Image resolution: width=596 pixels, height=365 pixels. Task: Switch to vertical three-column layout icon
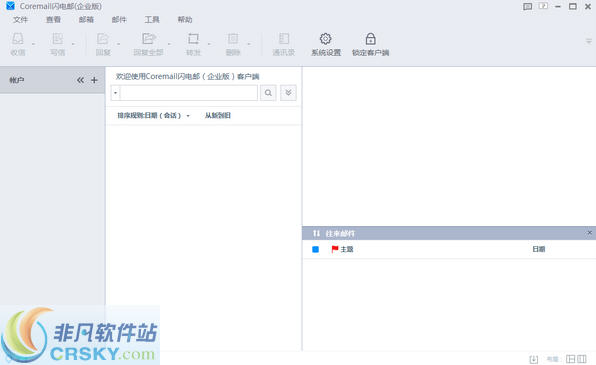pyautogui.click(x=582, y=359)
